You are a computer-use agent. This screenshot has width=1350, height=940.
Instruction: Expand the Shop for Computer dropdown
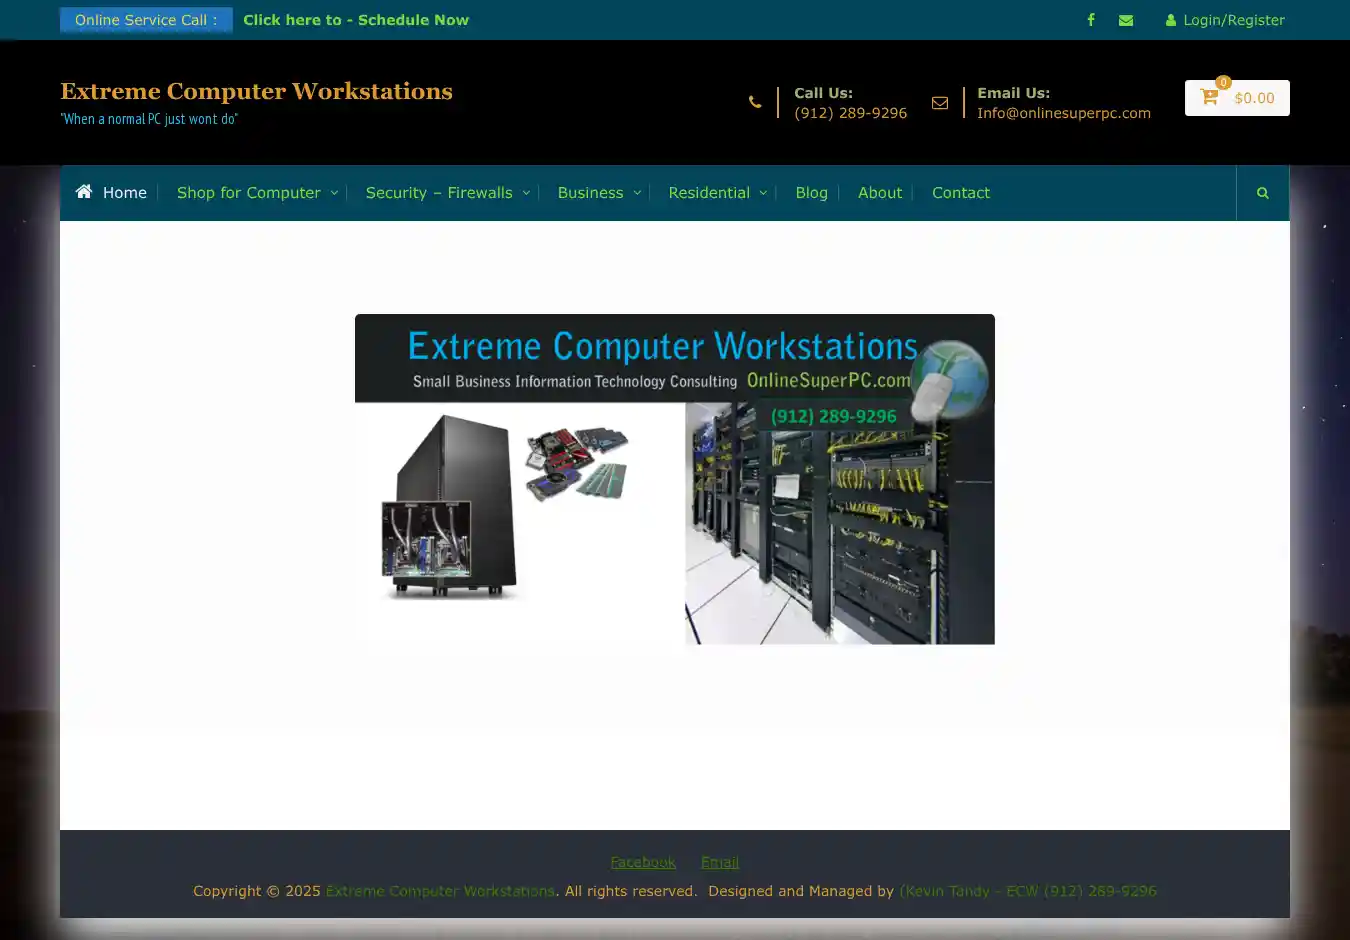[x=334, y=193]
